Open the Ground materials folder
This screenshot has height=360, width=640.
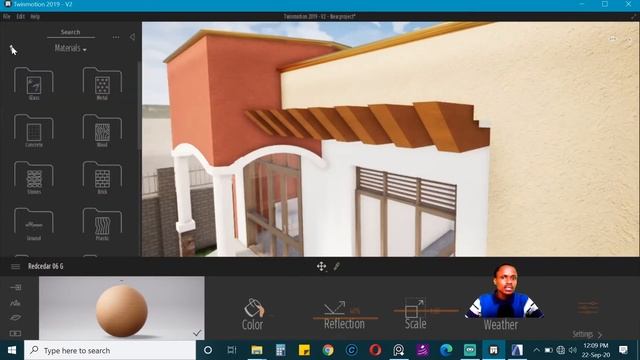(34, 224)
